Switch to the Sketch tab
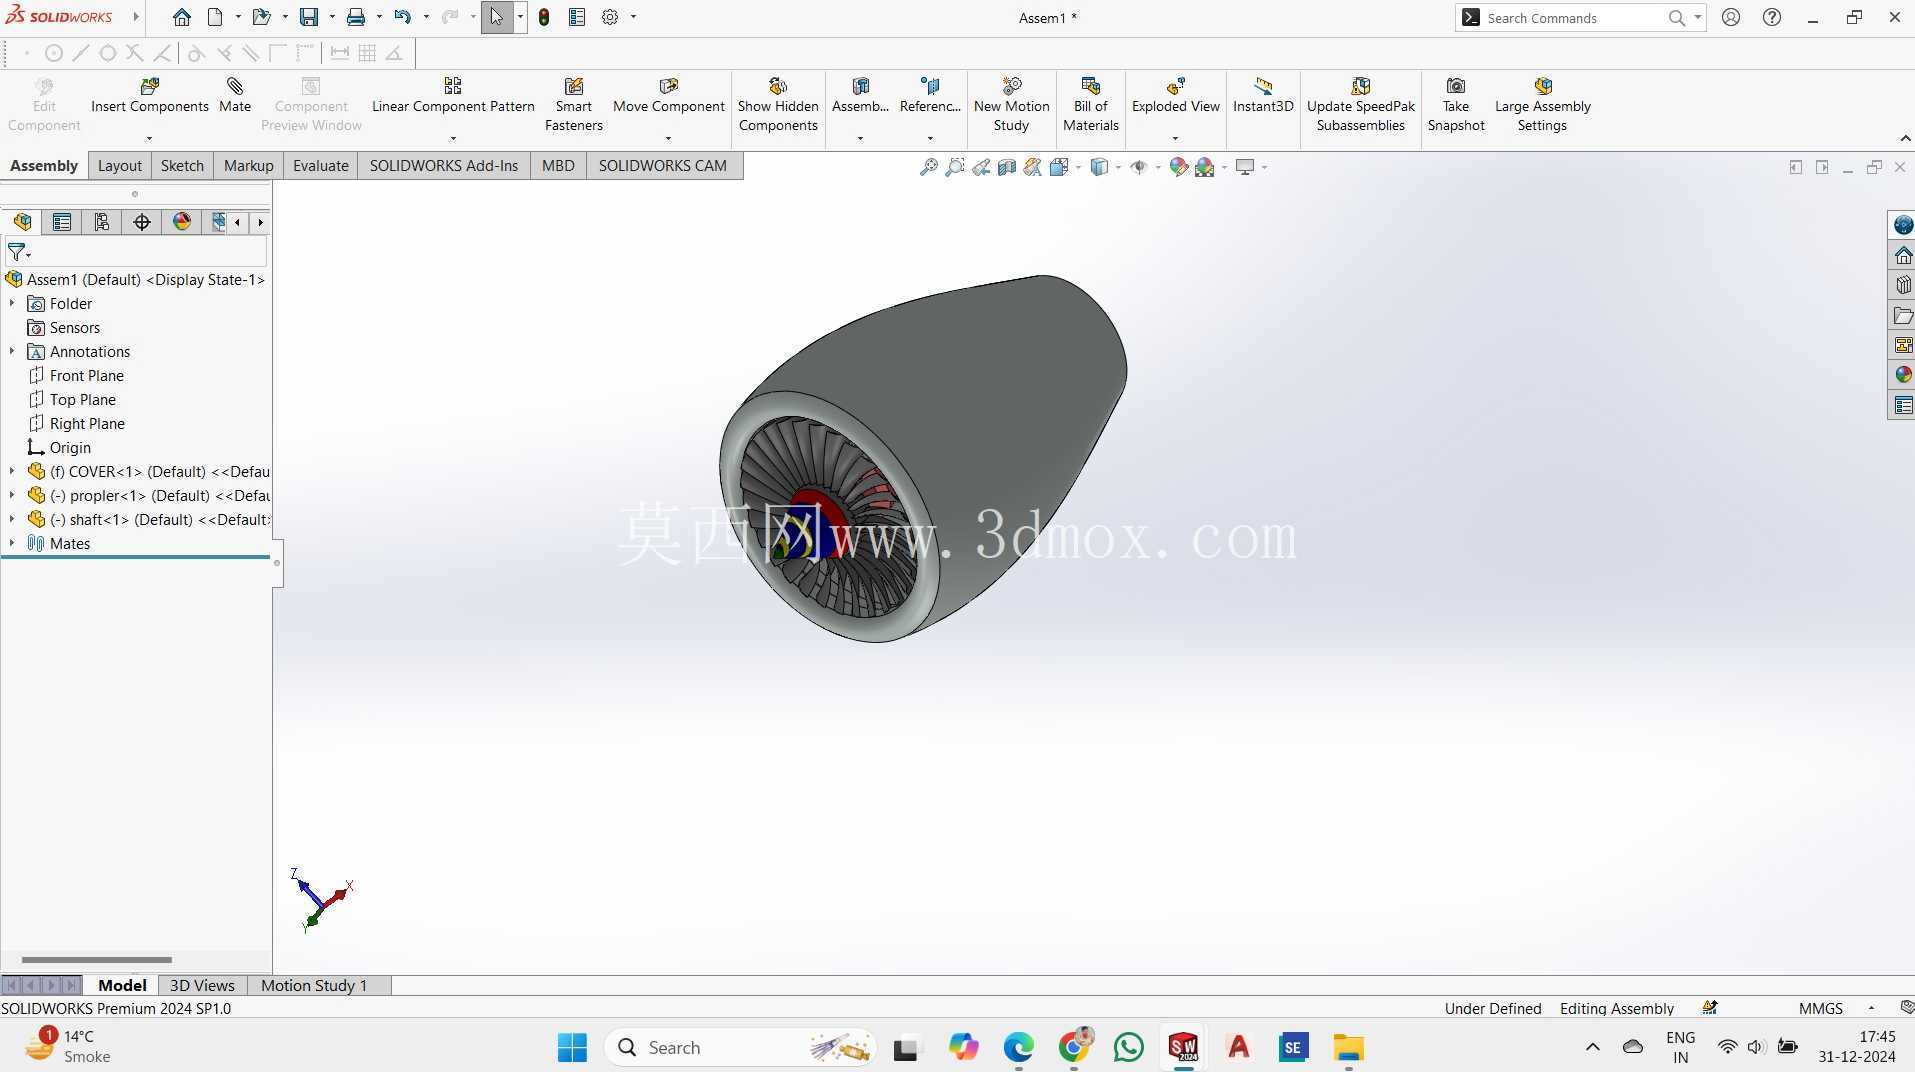 182,166
